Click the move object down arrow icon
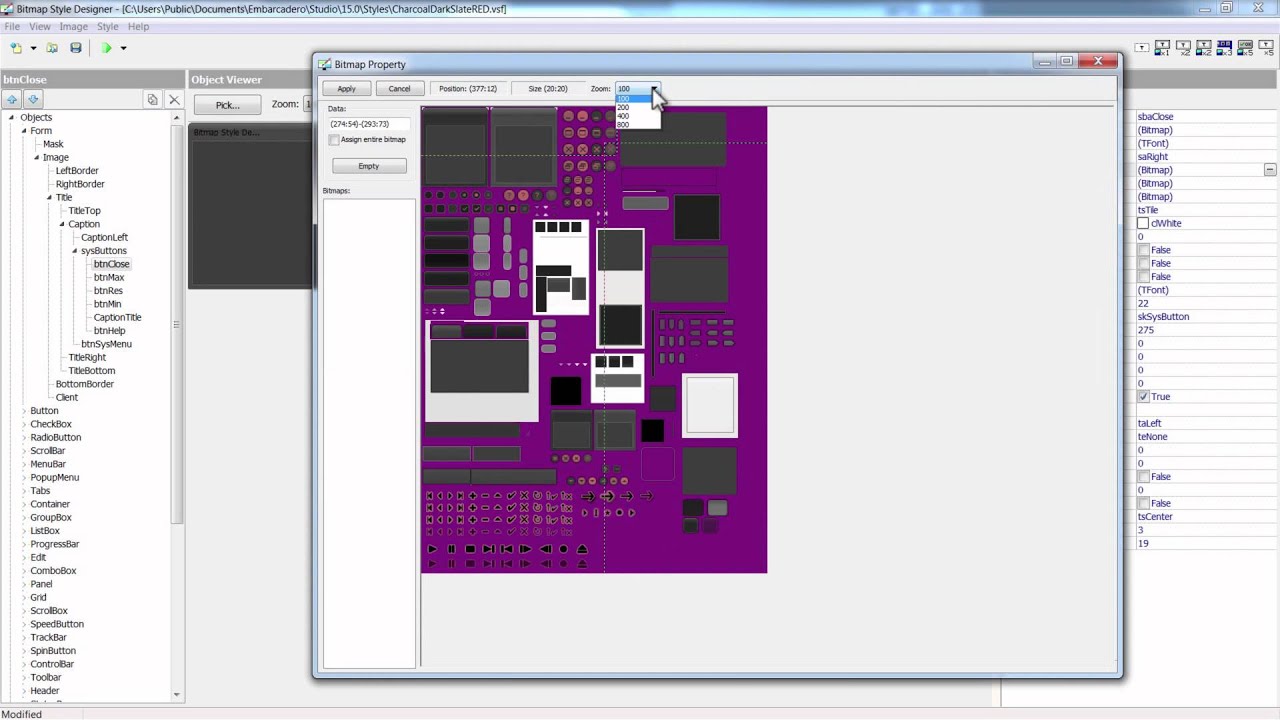This screenshot has width=1280, height=720. click(32, 100)
